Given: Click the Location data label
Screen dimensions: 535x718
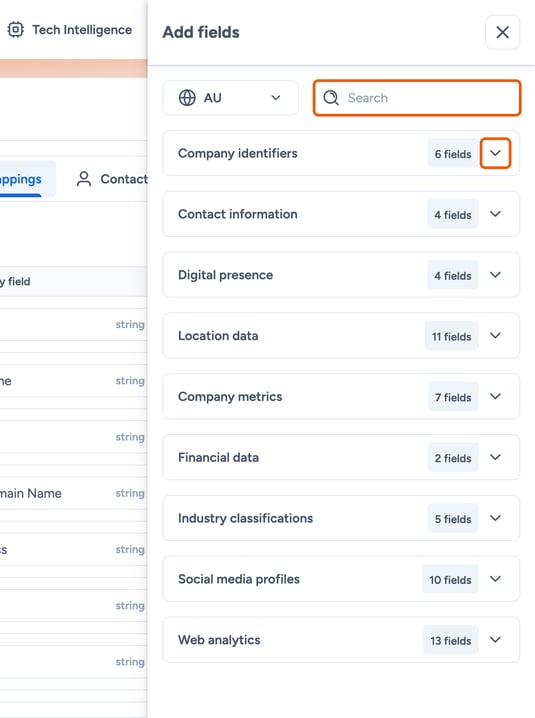Looking at the screenshot, I should [x=218, y=336].
